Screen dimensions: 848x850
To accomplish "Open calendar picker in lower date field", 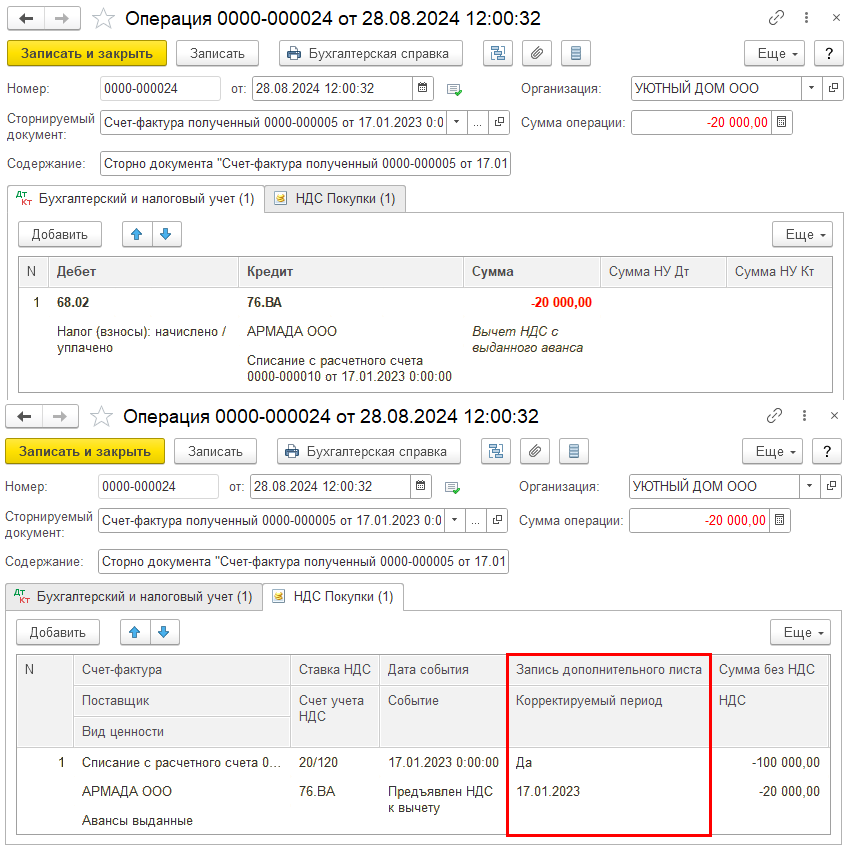I will 420,486.
